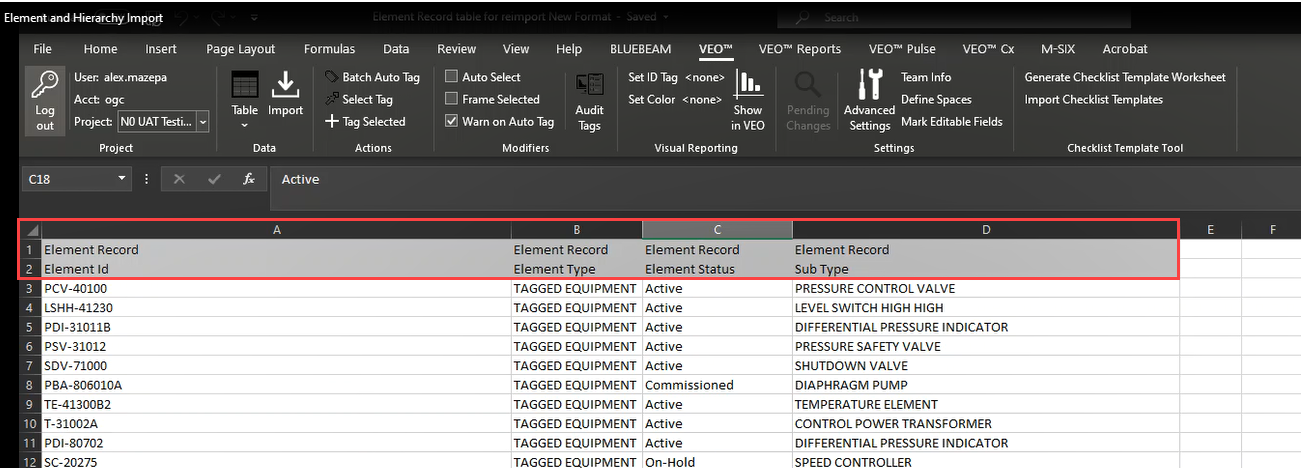Click the Import download icon
The height and width of the screenshot is (468, 1301).
coord(286,88)
